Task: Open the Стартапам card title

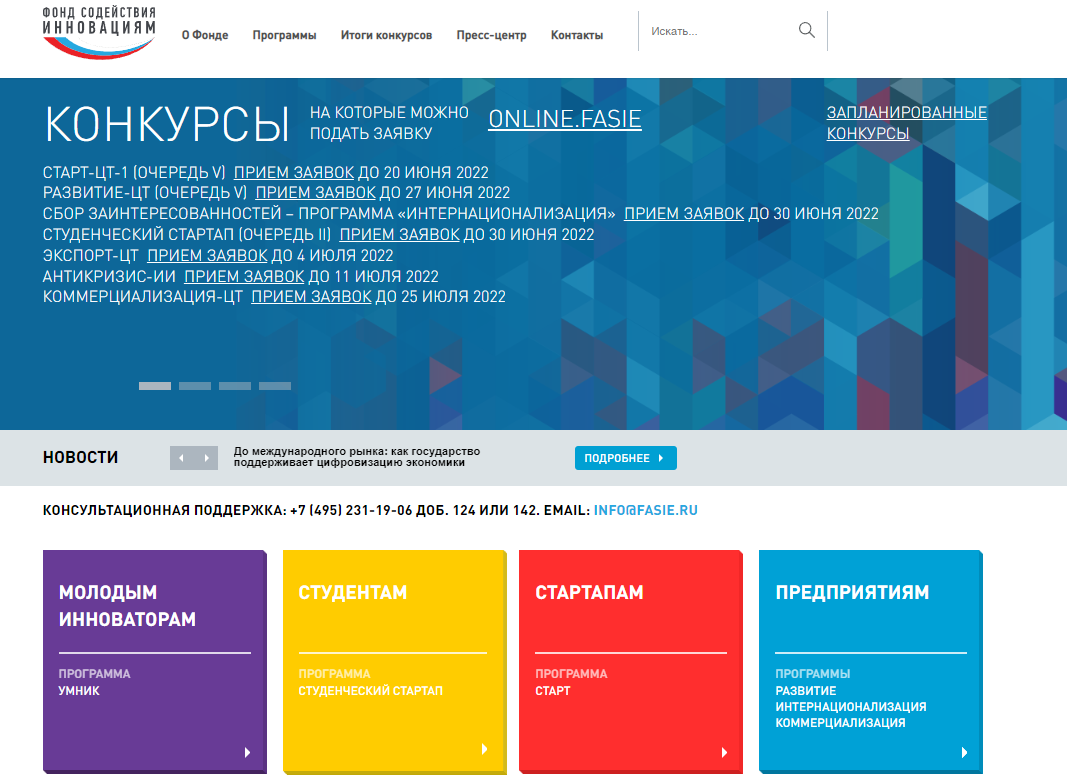Action: [x=589, y=593]
